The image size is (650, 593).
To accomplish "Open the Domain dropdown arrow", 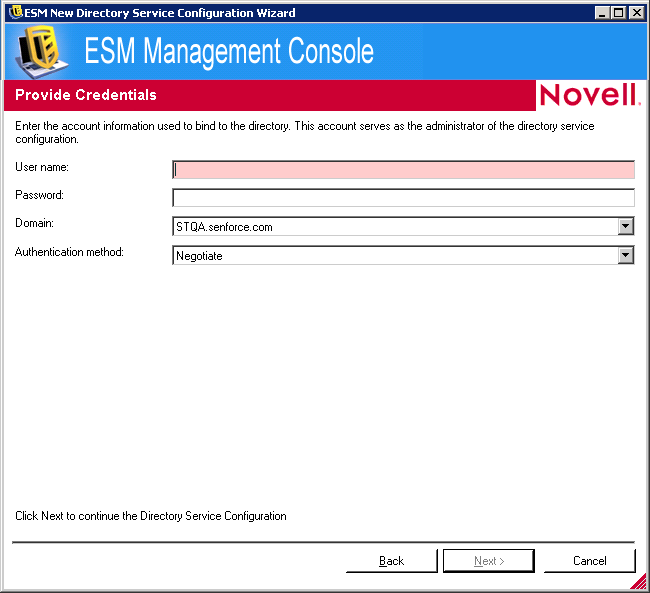I will (x=625, y=226).
